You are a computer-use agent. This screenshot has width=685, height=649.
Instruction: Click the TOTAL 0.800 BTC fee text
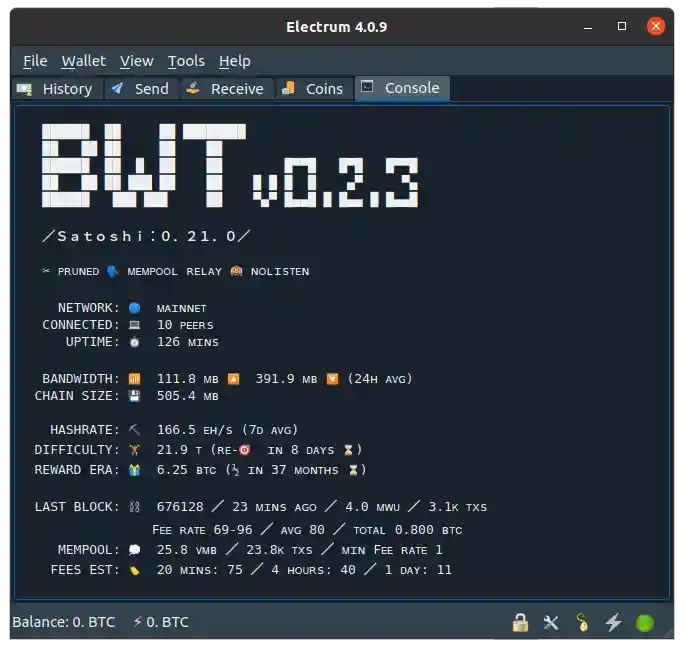click(408, 530)
